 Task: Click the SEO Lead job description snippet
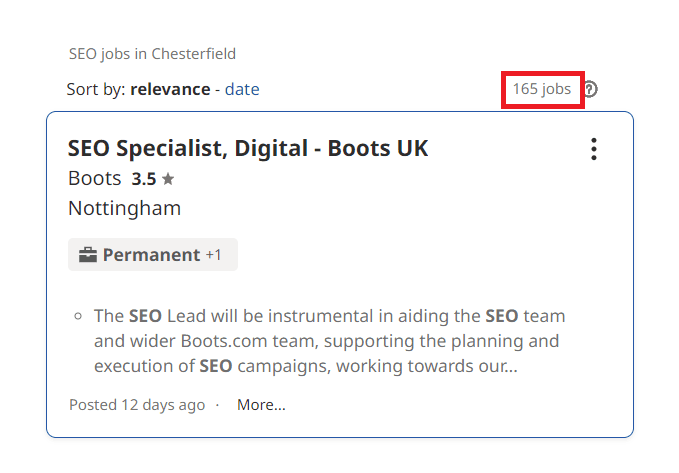coord(329,341)
